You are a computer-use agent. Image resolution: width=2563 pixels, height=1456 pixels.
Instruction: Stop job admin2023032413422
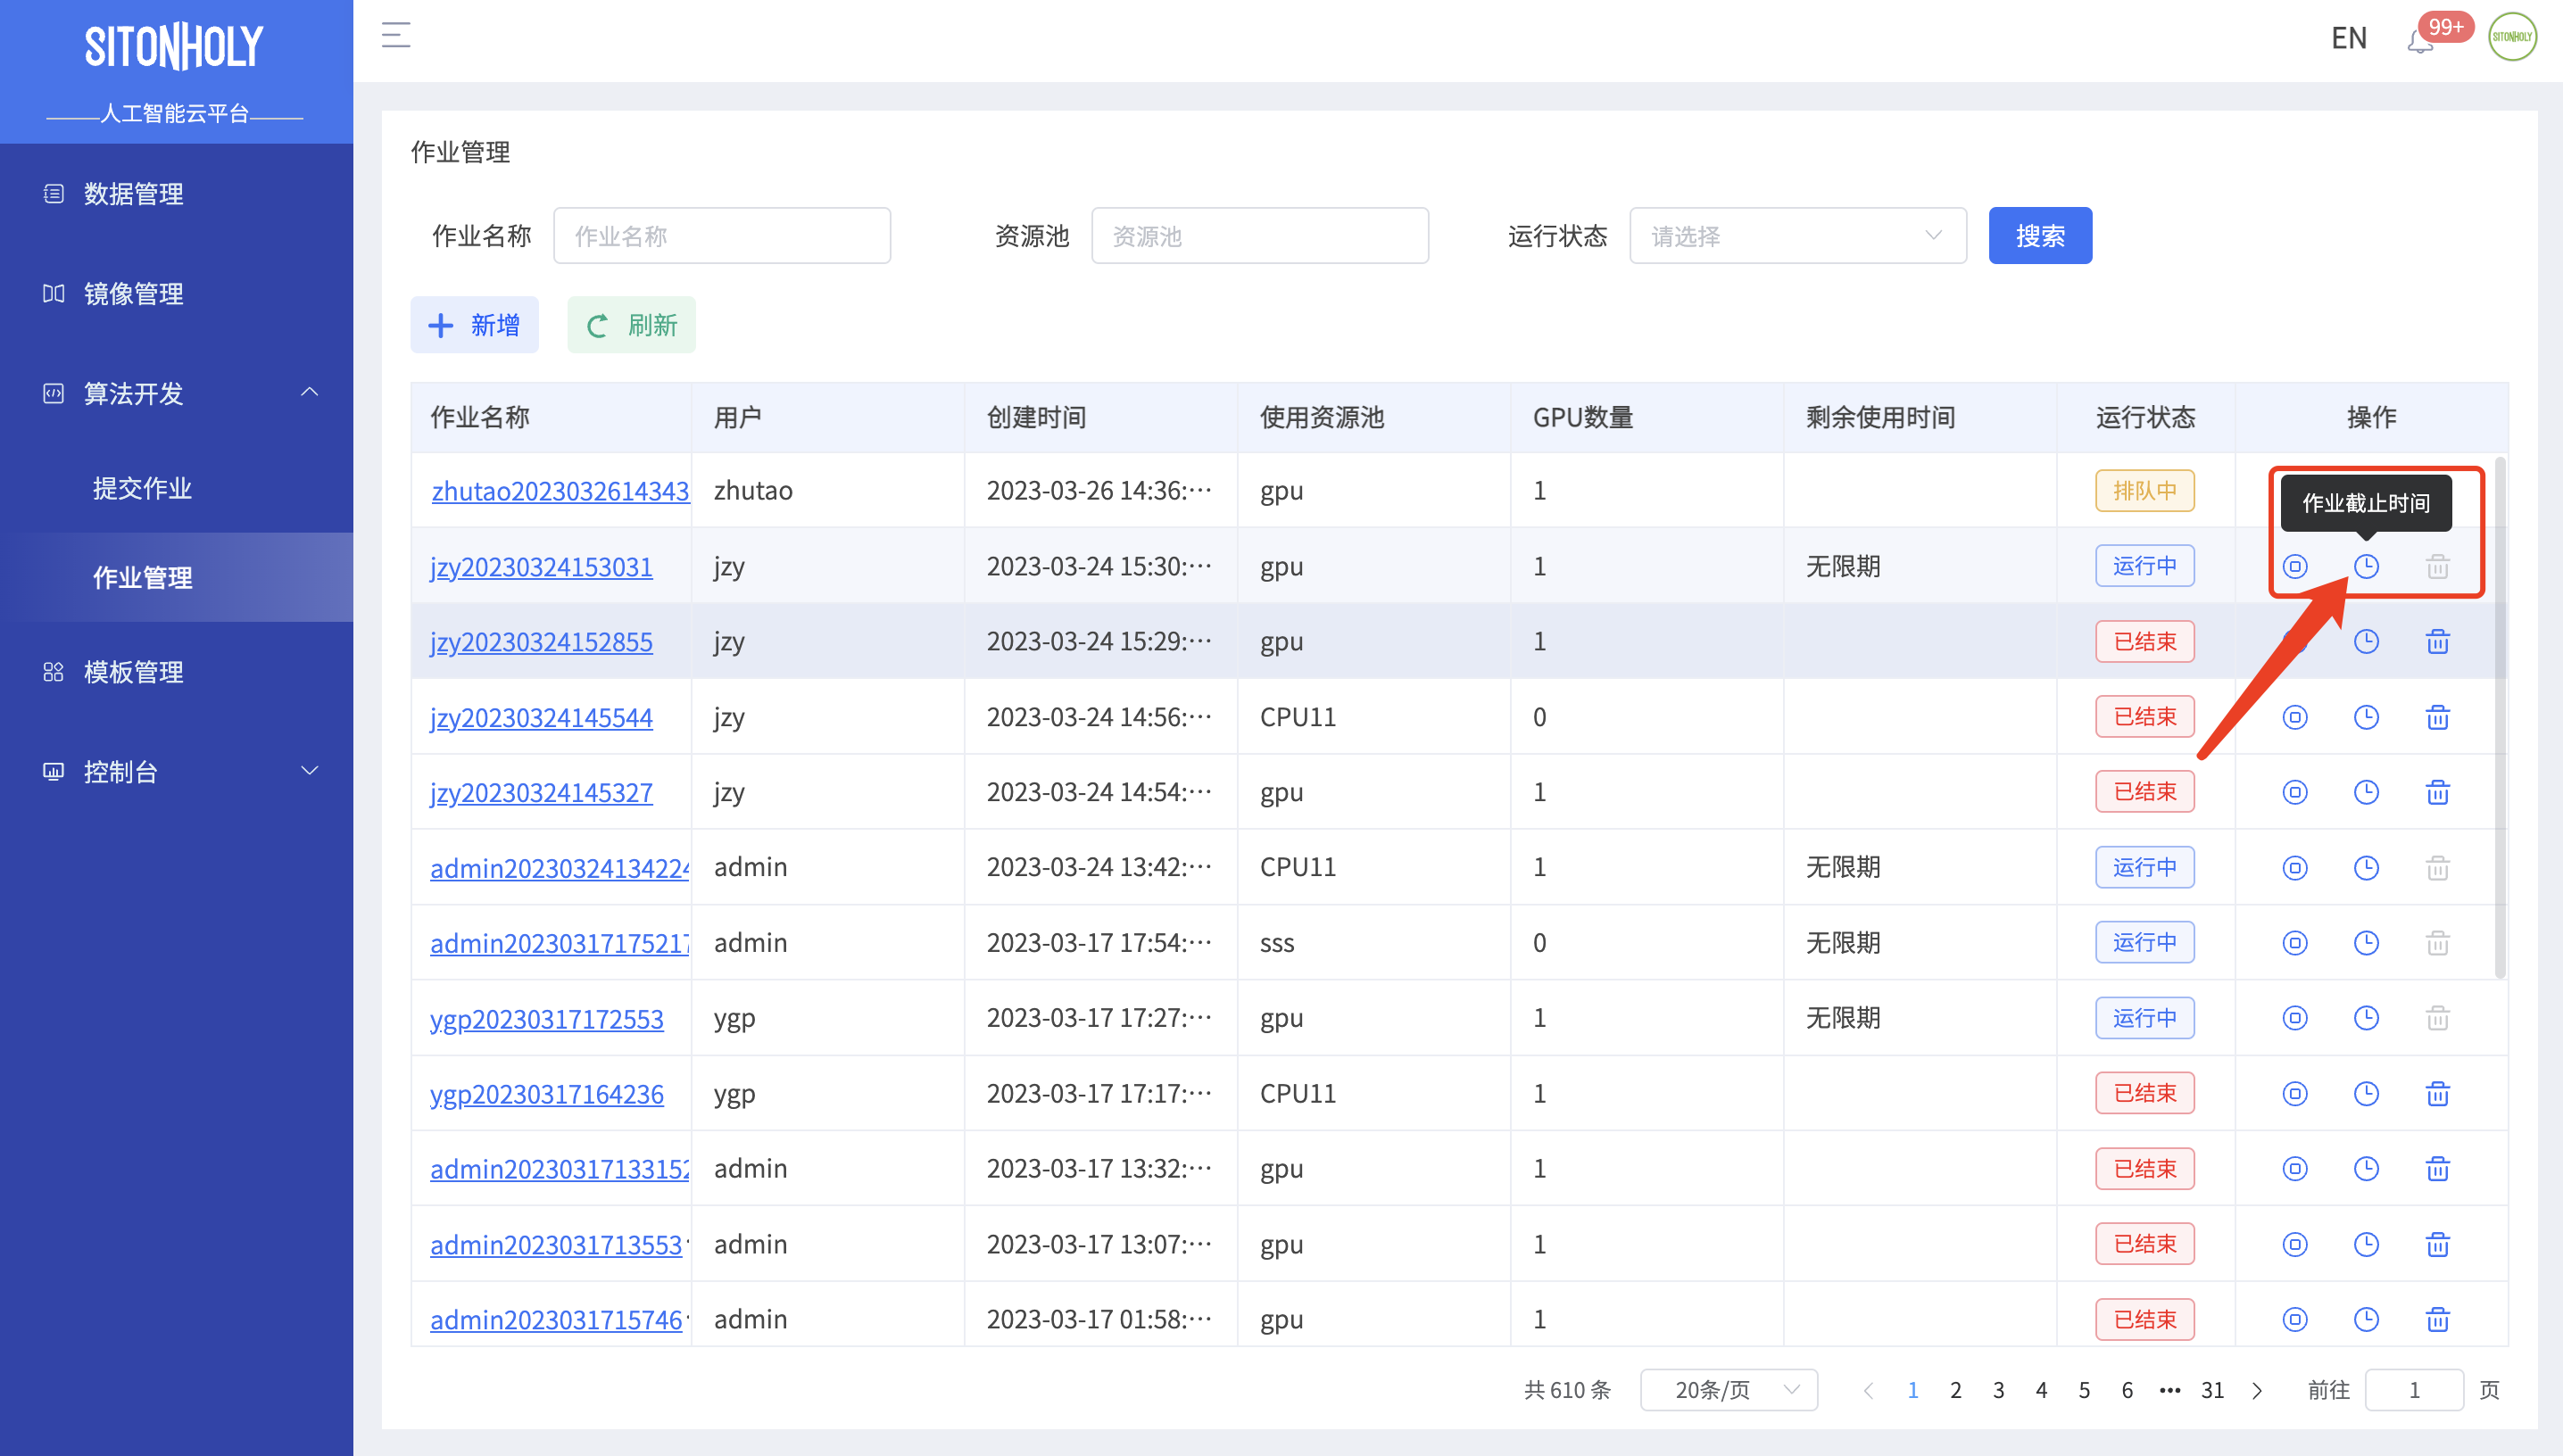[2295, 868]
